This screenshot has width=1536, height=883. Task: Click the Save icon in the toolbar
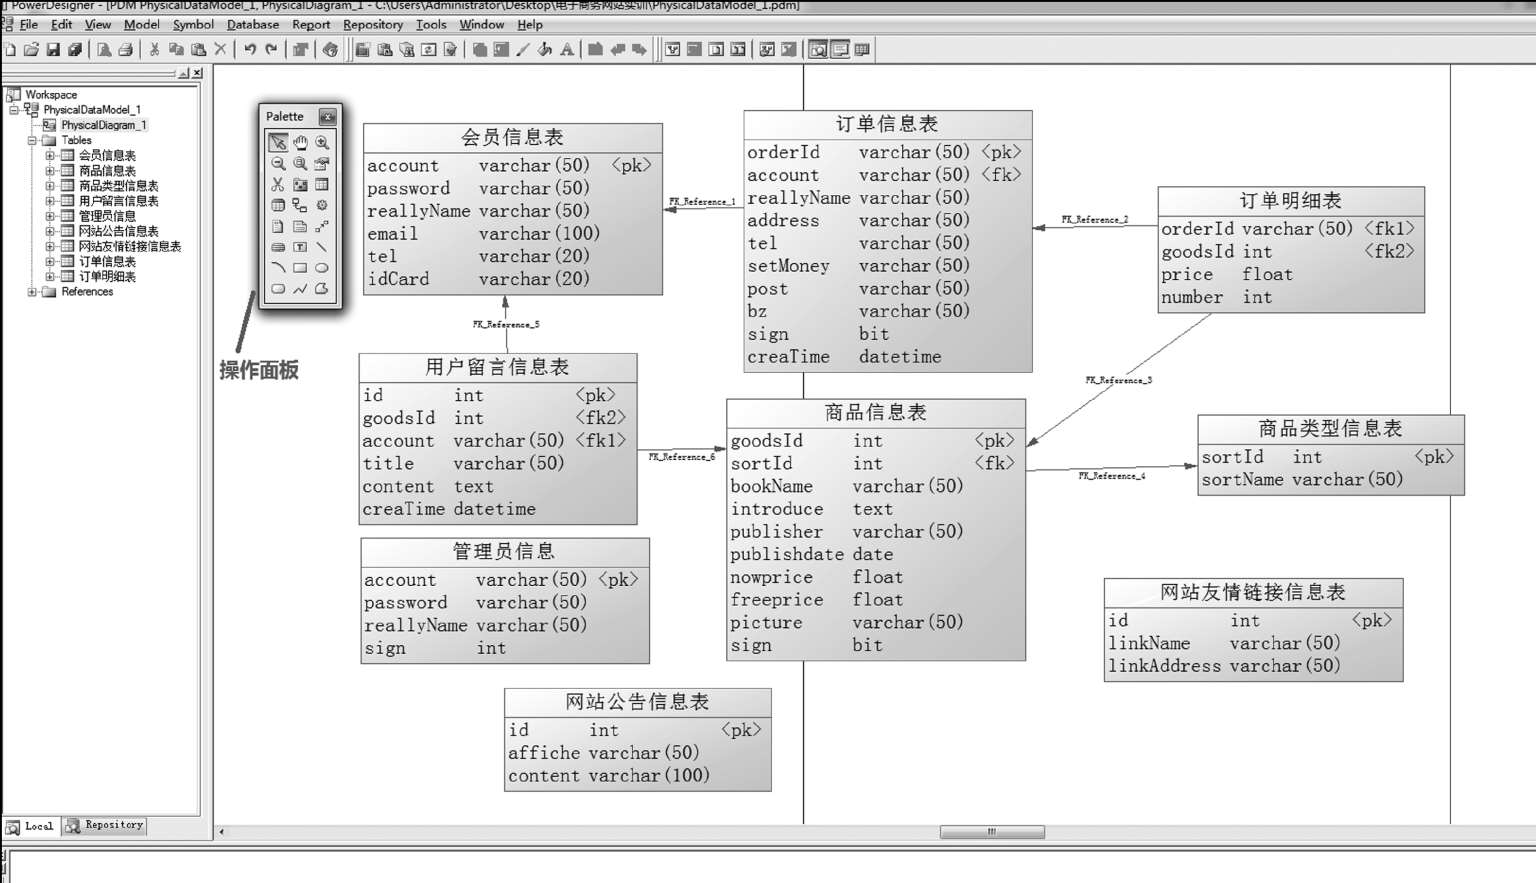(53, 50)
